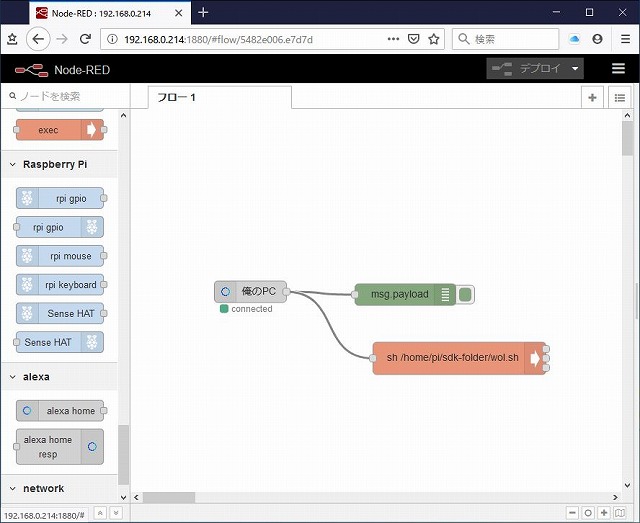Viewport: 640px width, 523px height.
Task: Show the list of flows
Action: tap(620, 98)
